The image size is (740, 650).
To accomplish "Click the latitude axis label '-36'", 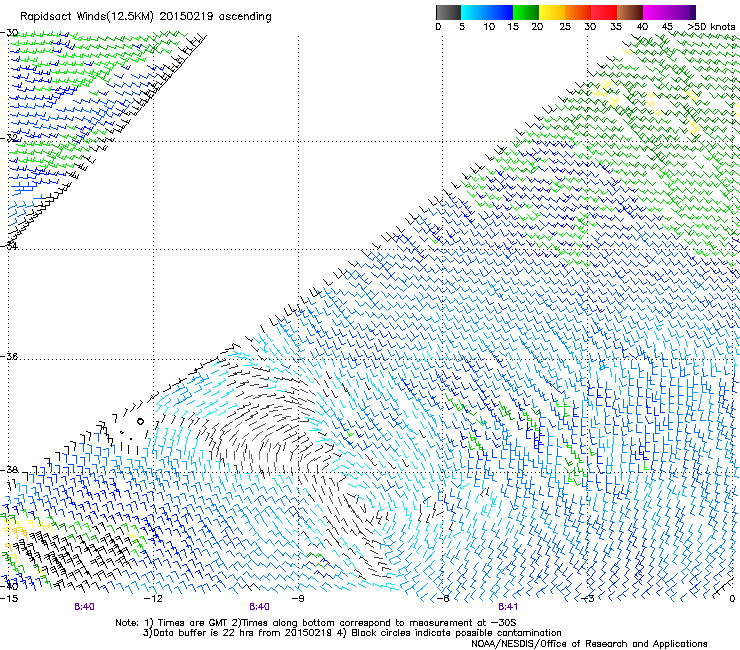I will tap(9, 356).
